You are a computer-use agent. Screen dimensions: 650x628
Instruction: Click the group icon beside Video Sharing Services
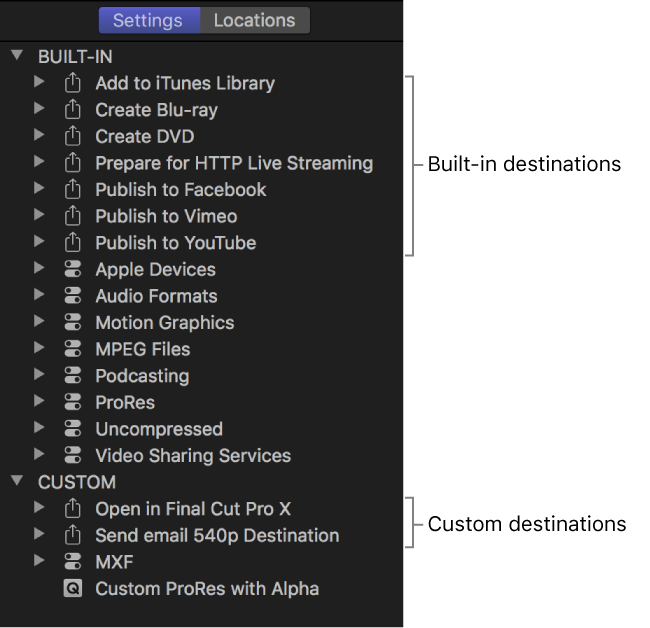tap(73, 455)
